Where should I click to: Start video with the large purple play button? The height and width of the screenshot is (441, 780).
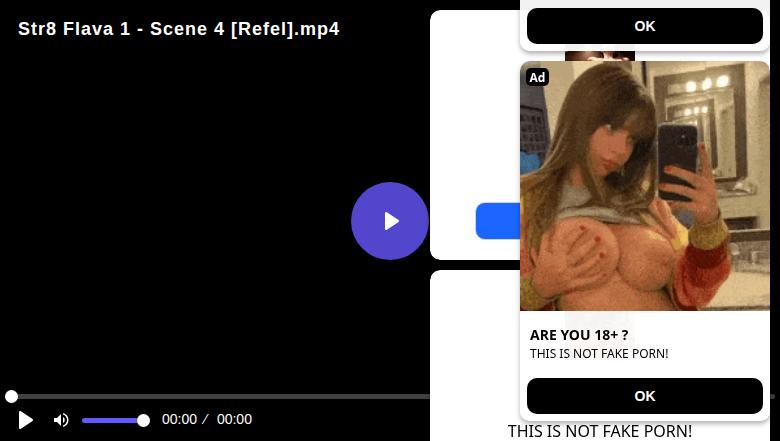tap(390, 221)
